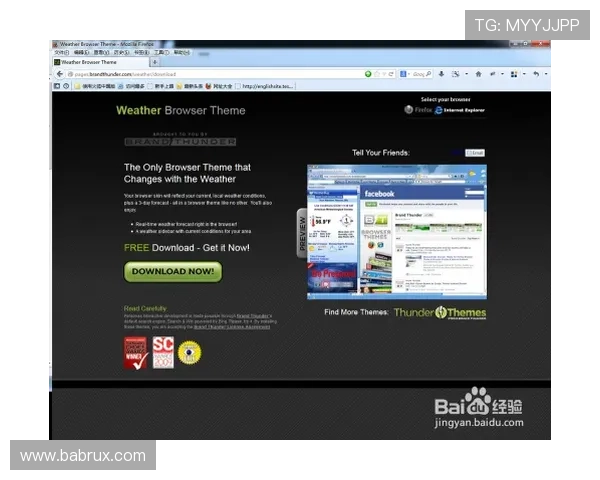This screenshot has width=600, height=480.
Task: Click the PREVIEW side tab on screenshot
Action: coord(302,233)
